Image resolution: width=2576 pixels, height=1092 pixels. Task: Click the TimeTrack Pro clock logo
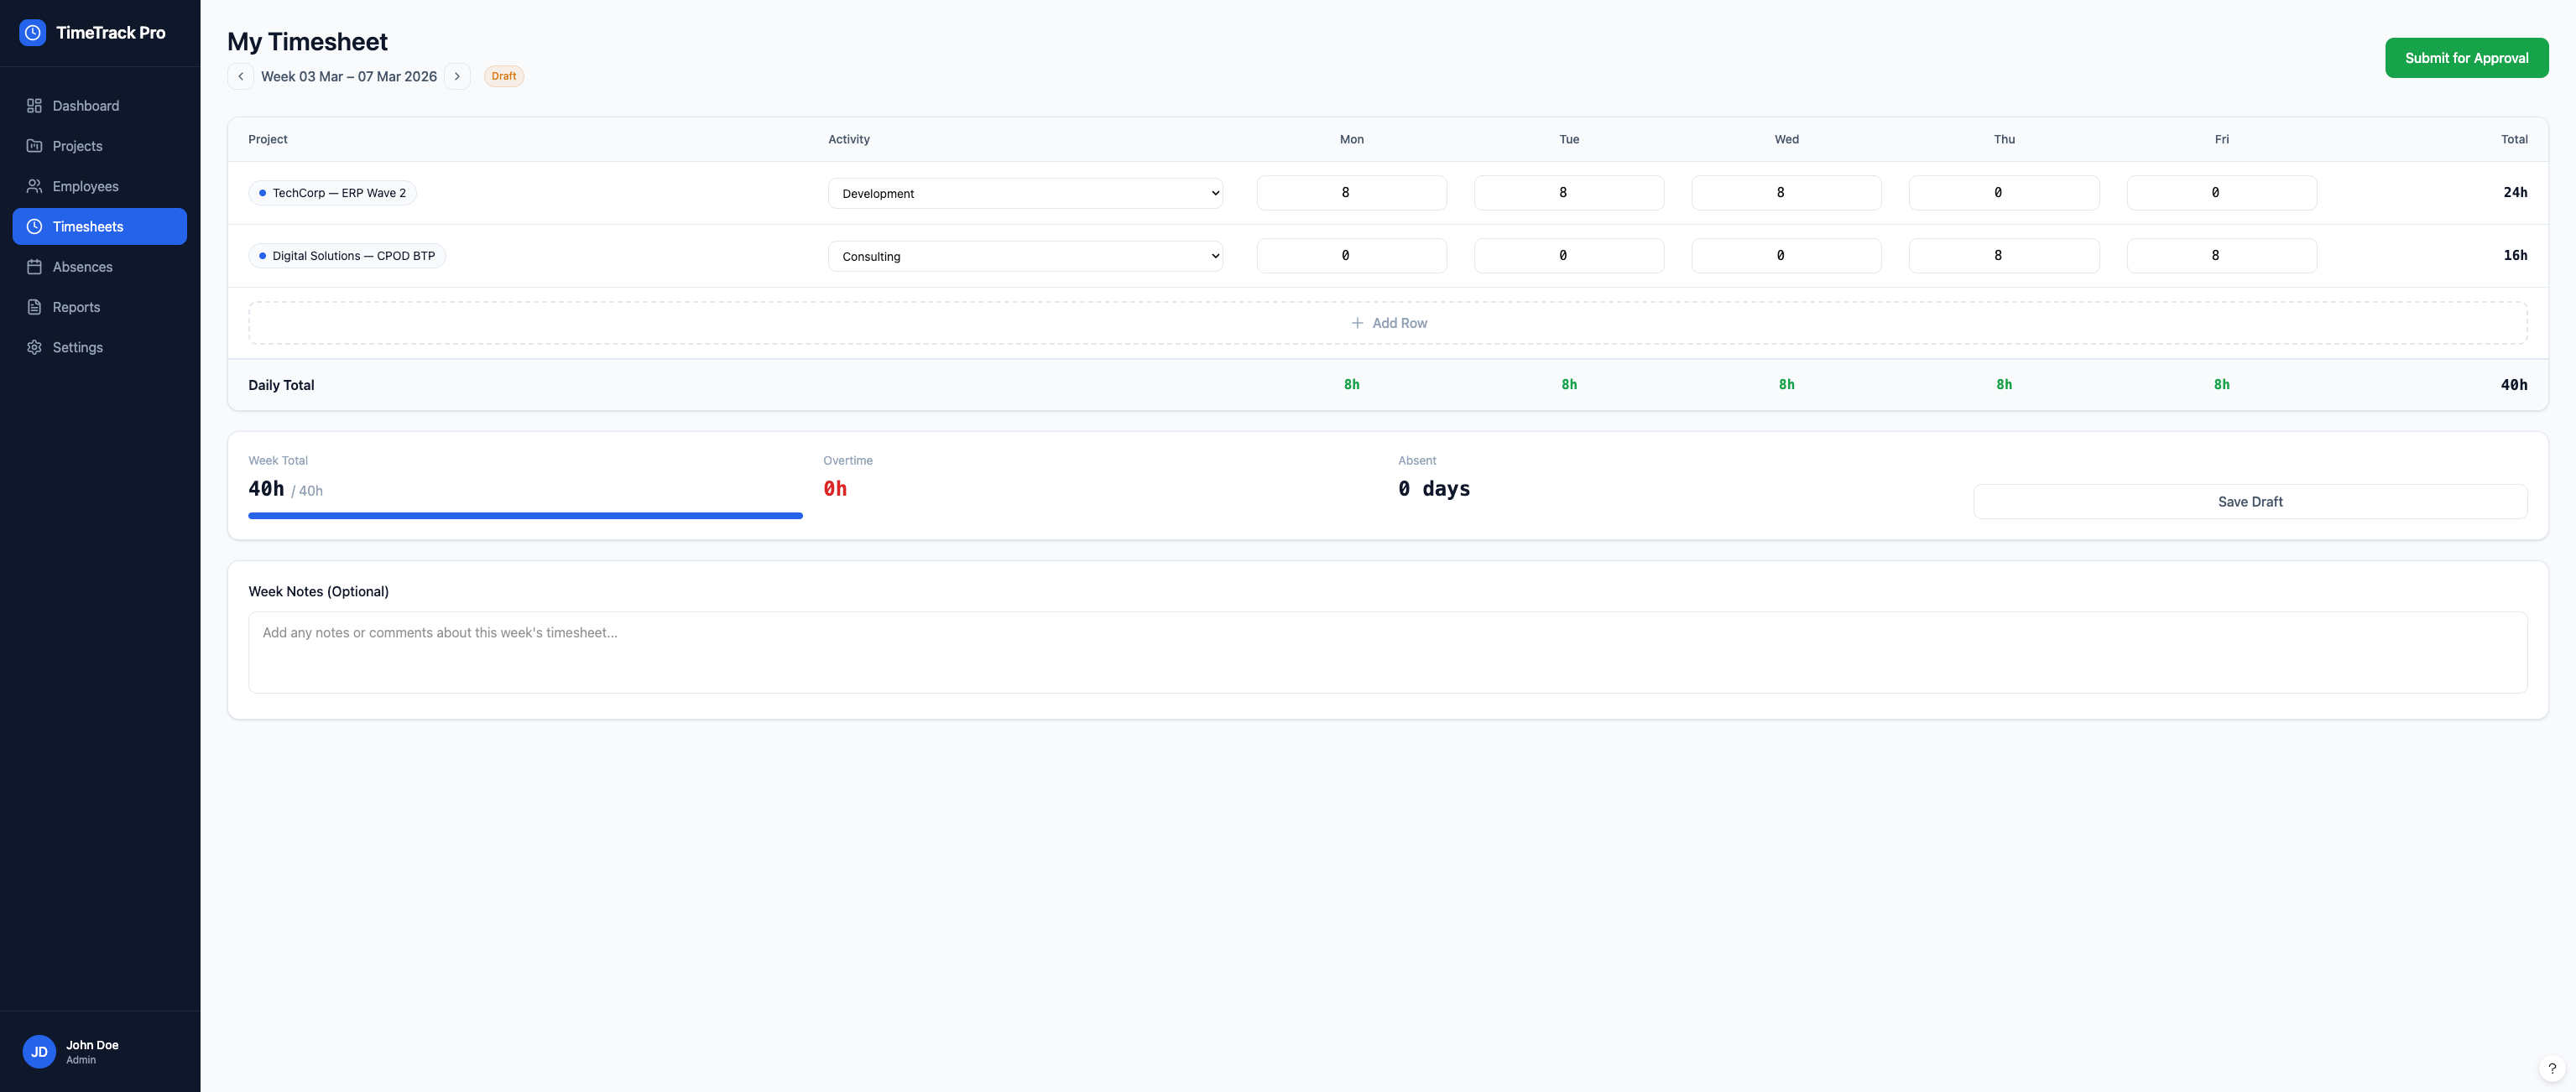point(32,32)
